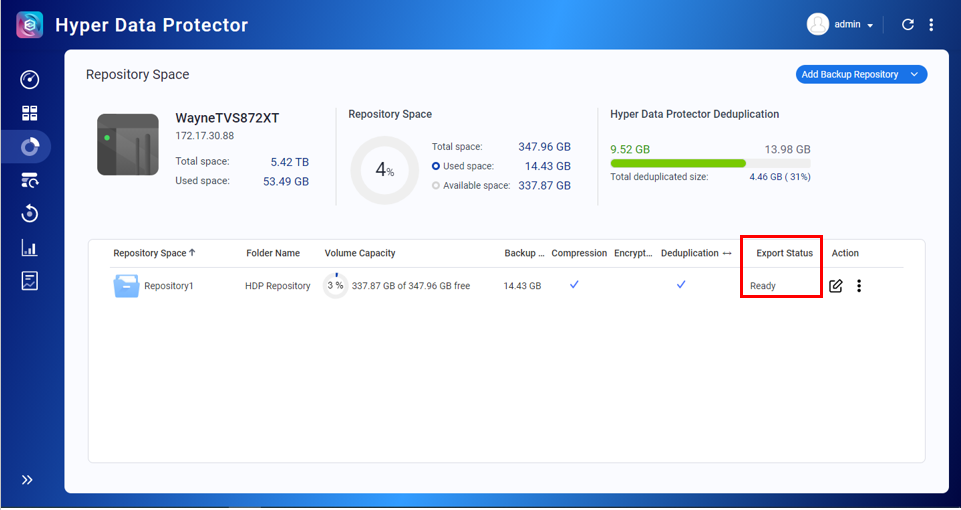Click the Folder Name column header
Image resolution: width=961 pixels, height=510 pixels.
(273, 253)
